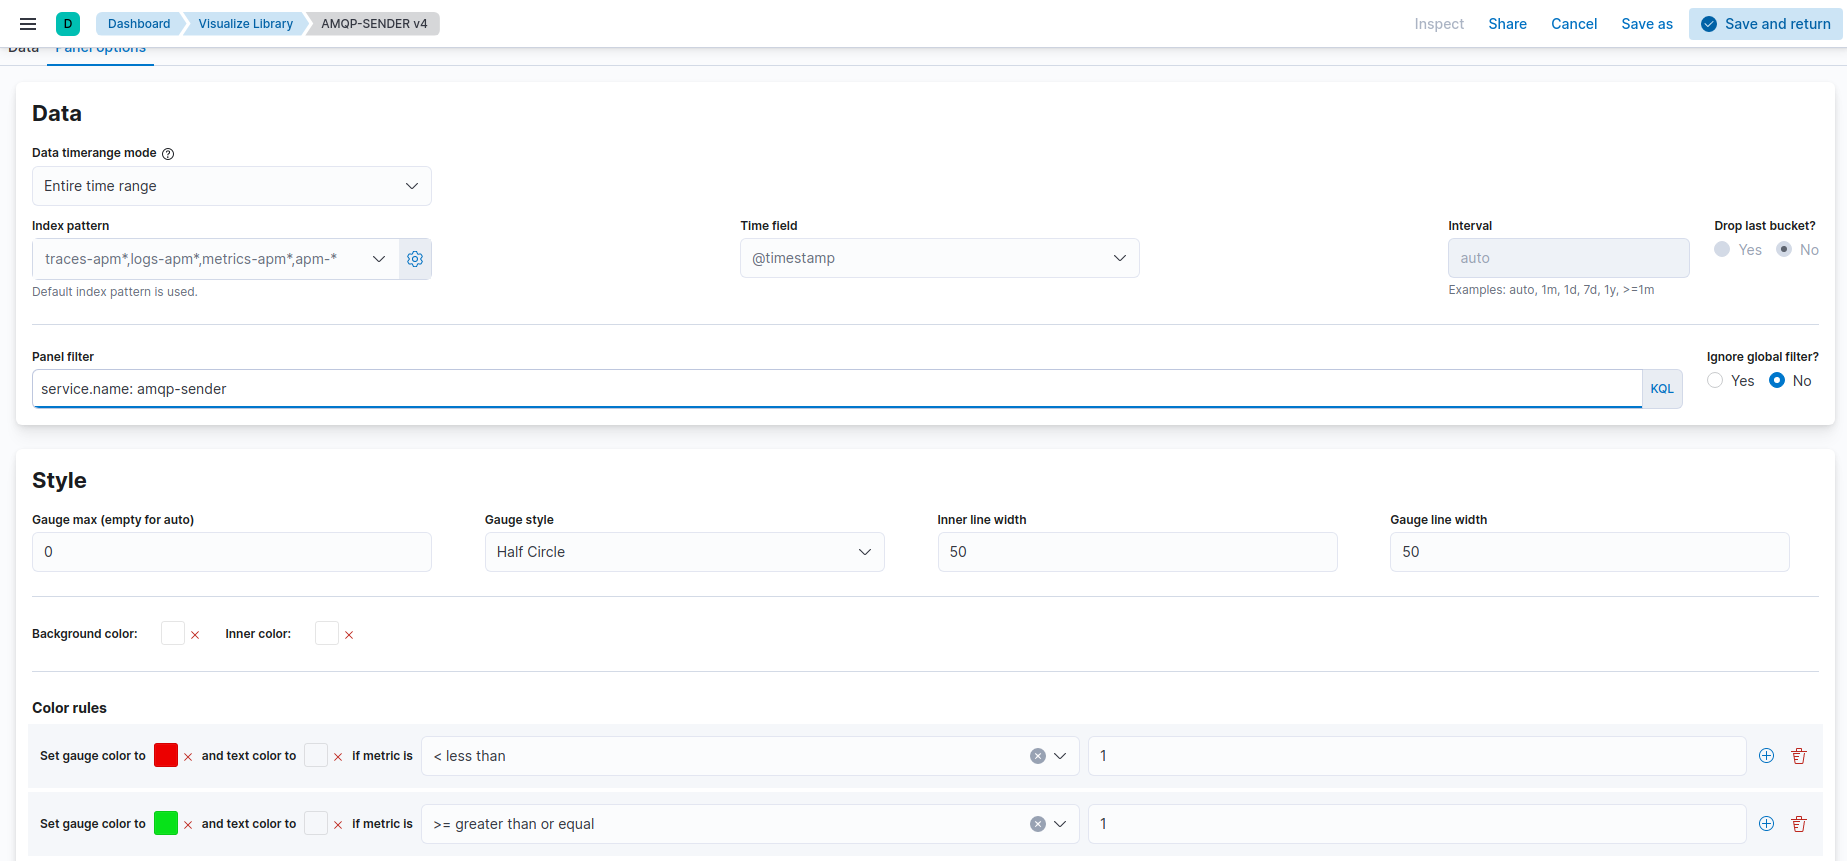Open the Gauge style dropdown
Viewport: 1847px width, 861px height.
point(685,552)
